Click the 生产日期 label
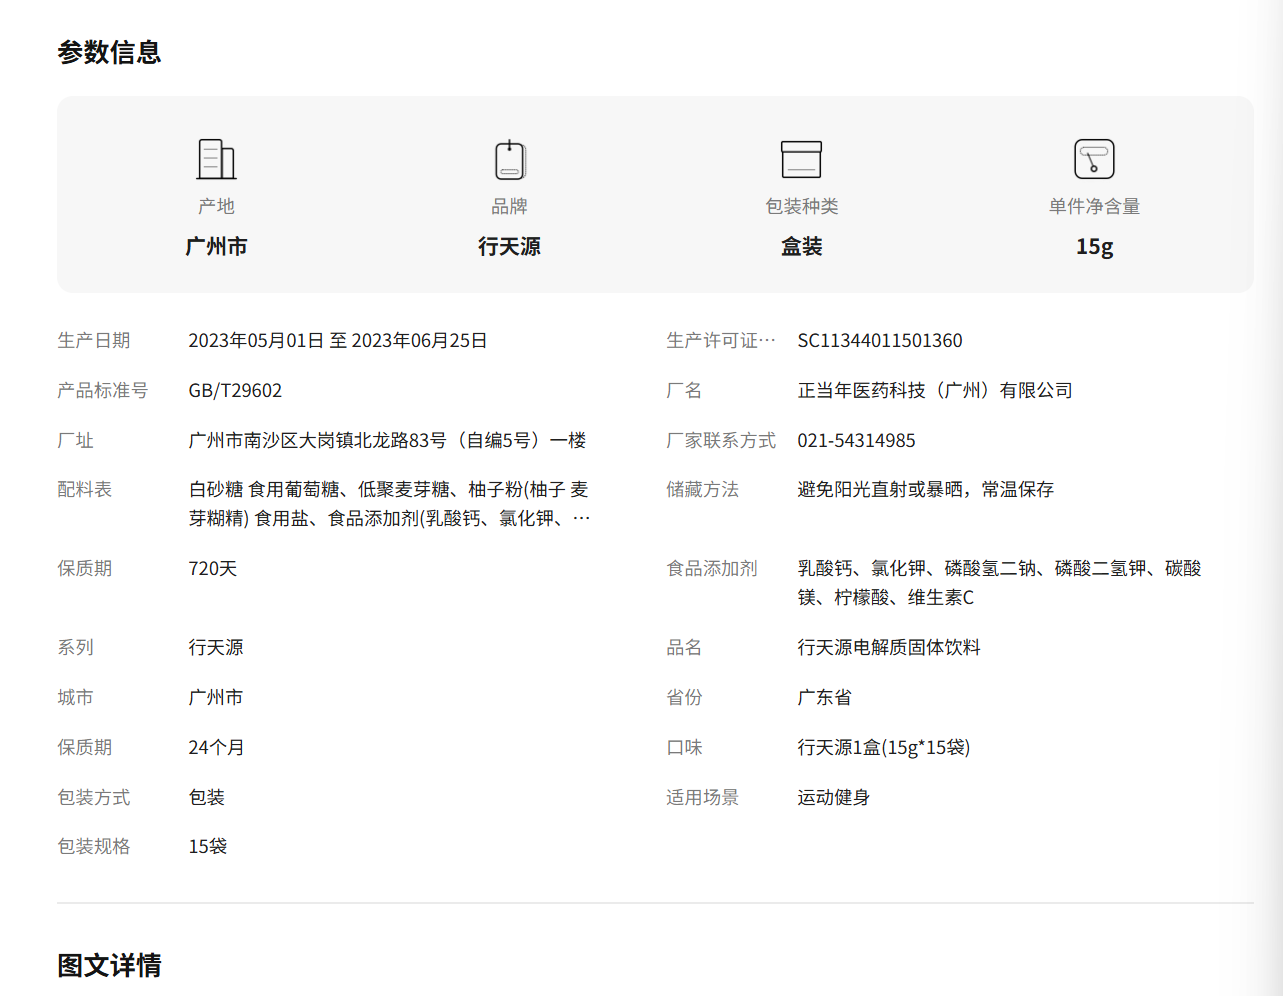1283x996 pixels. (94, 341)
